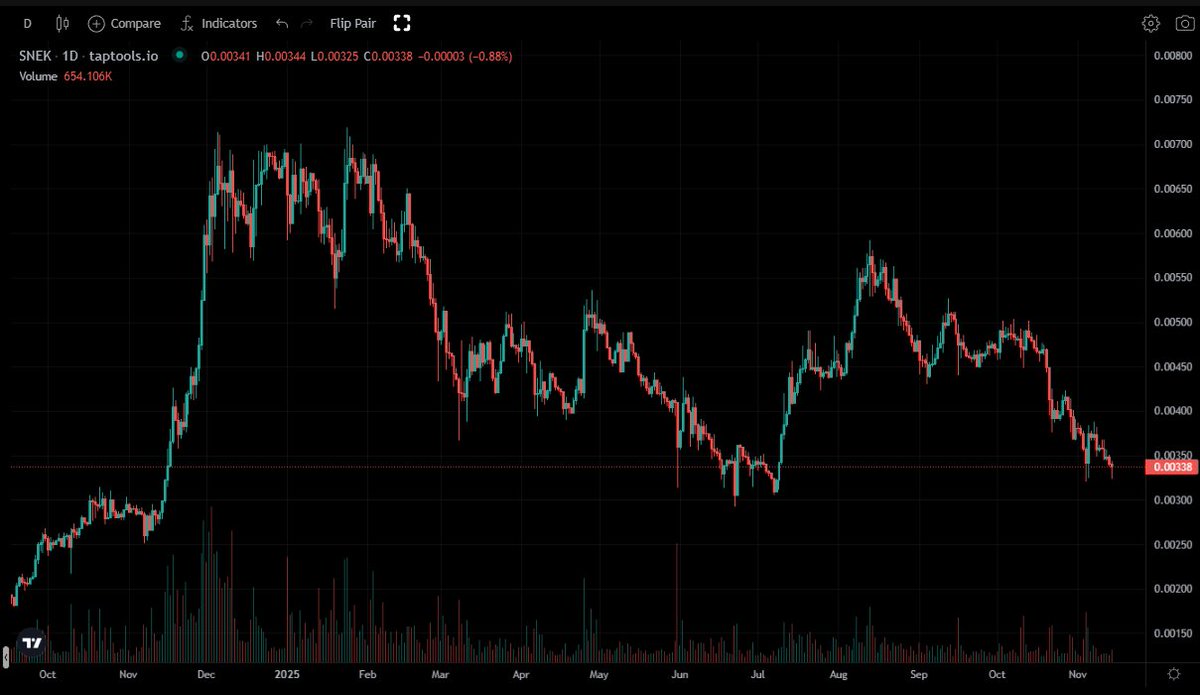Click the undo arrow in the toolbar

tap(279, 23)
